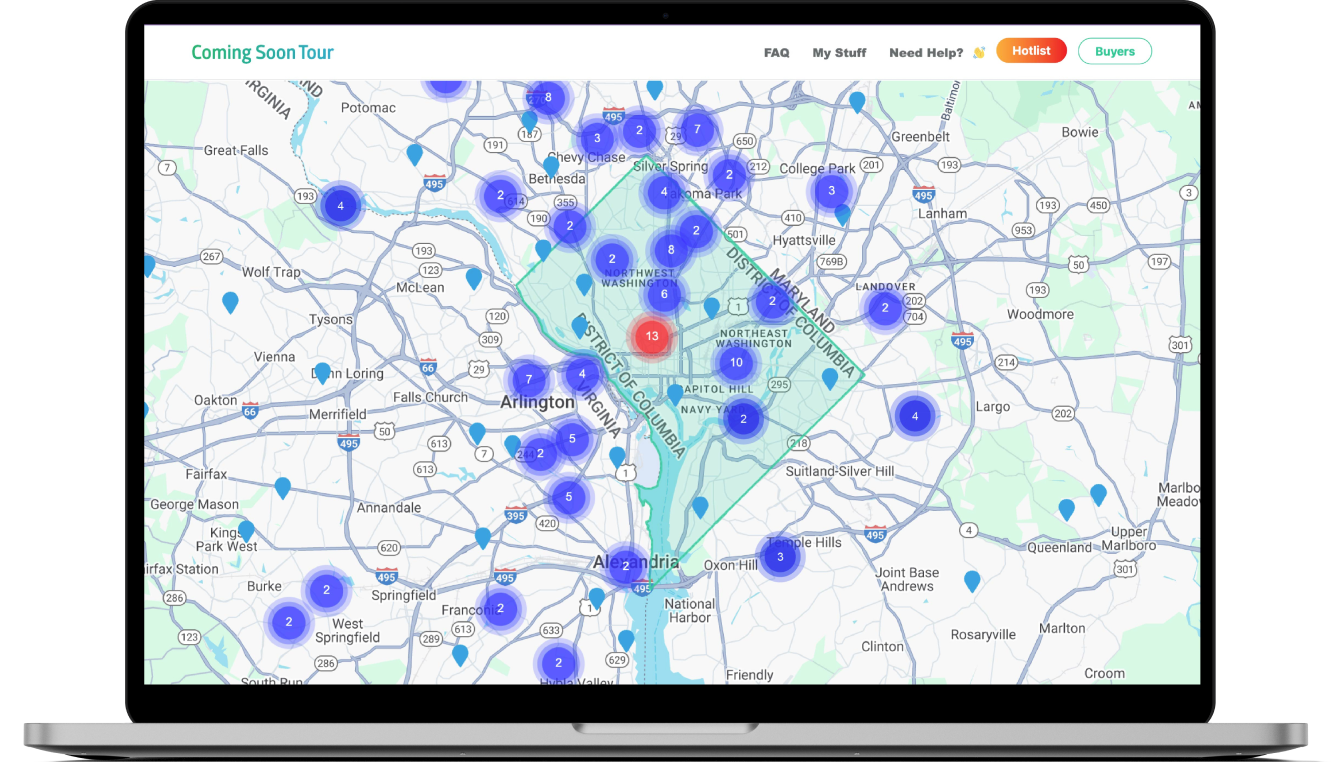
Task: Select the 2 cluster at Landover
Action: pos(884,308)
